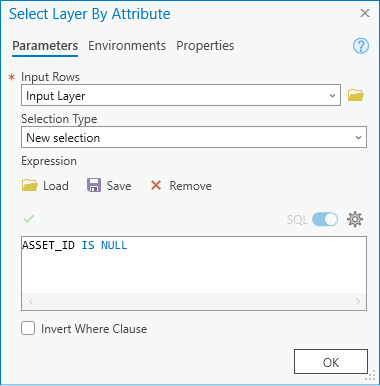380x386 pixels.
Task: Open expression settings gear icon
Action: point(355,219)
